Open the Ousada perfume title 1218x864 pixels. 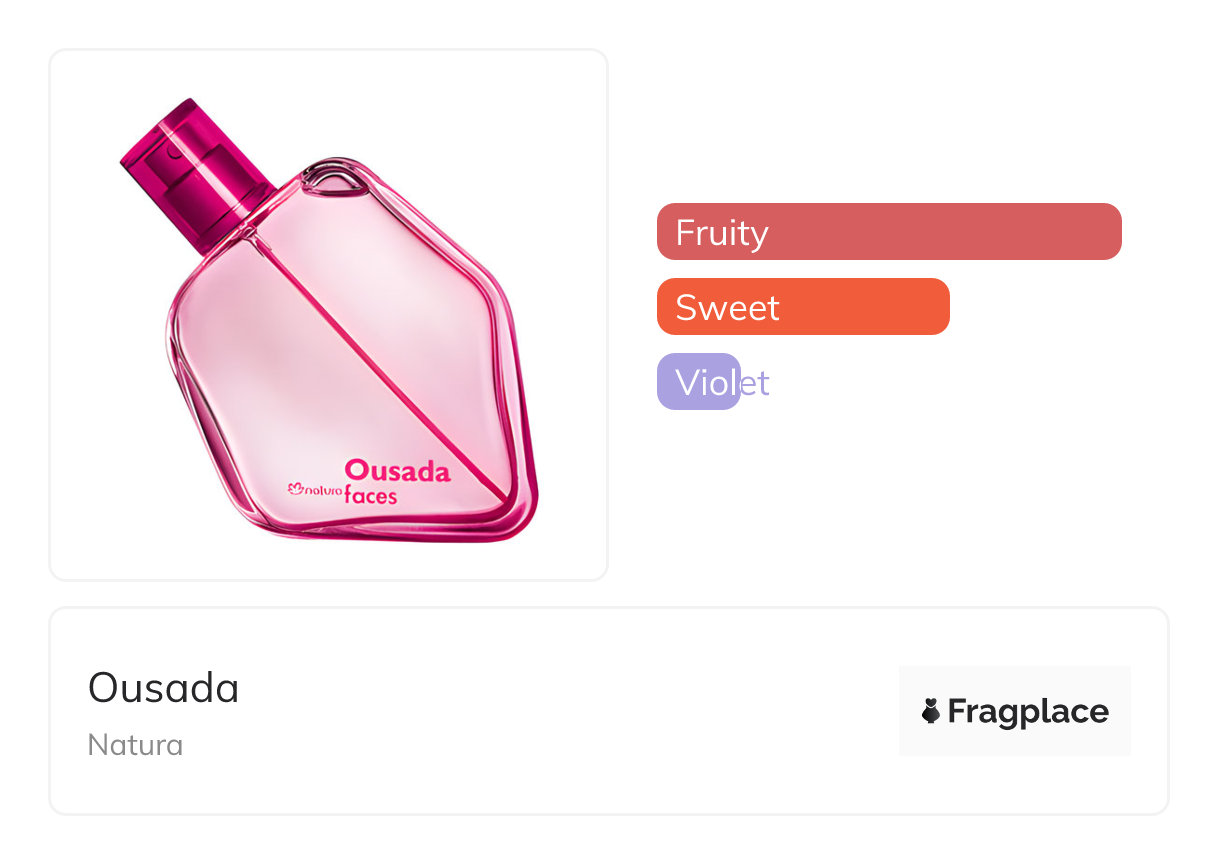pos(163,688)
